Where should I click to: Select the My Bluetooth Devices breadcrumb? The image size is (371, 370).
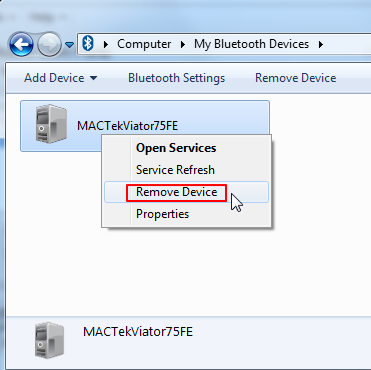(251, 44)
